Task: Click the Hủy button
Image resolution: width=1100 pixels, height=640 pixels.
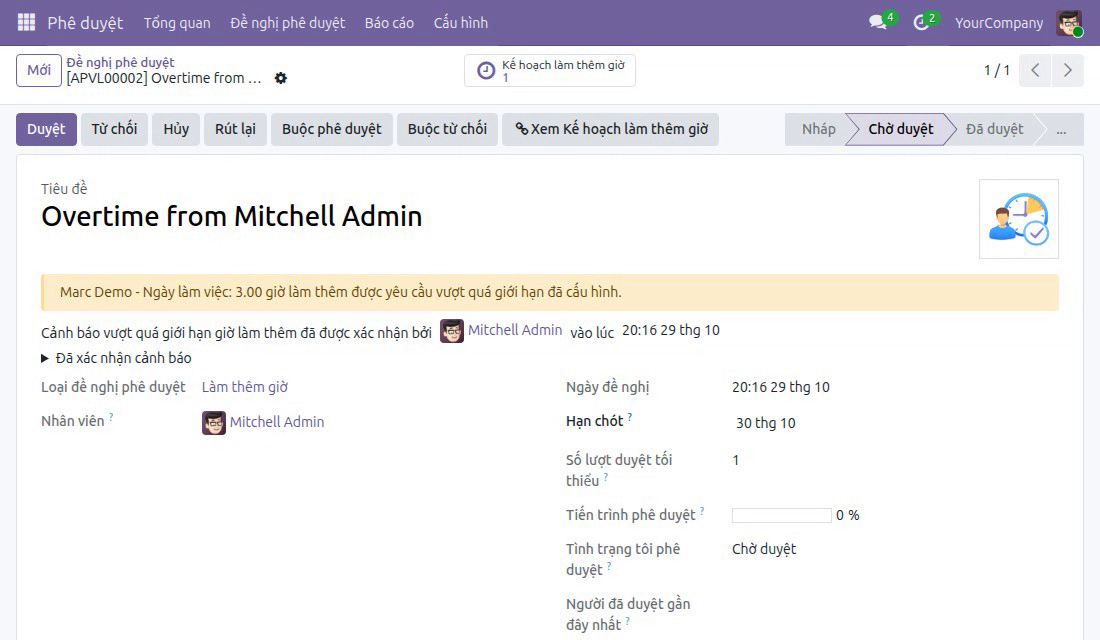Action: point(176,129)
